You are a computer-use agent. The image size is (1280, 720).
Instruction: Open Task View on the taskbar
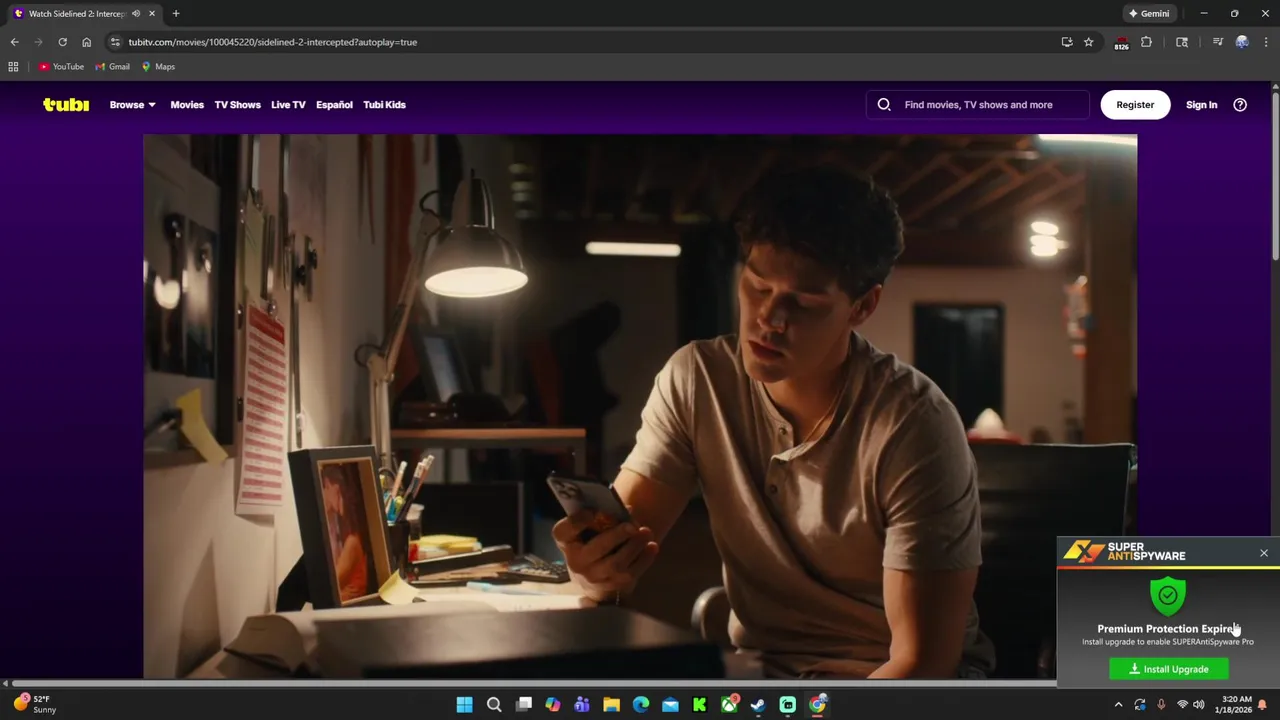(x=523, y=705)
